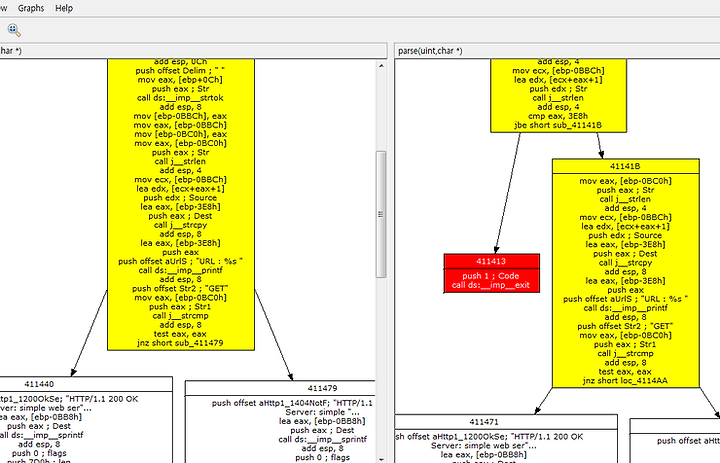
Task: Click "push offset aHttp1_1404NotF" line in node 411479
Action: pyautogui.click(x=292, y=403)
